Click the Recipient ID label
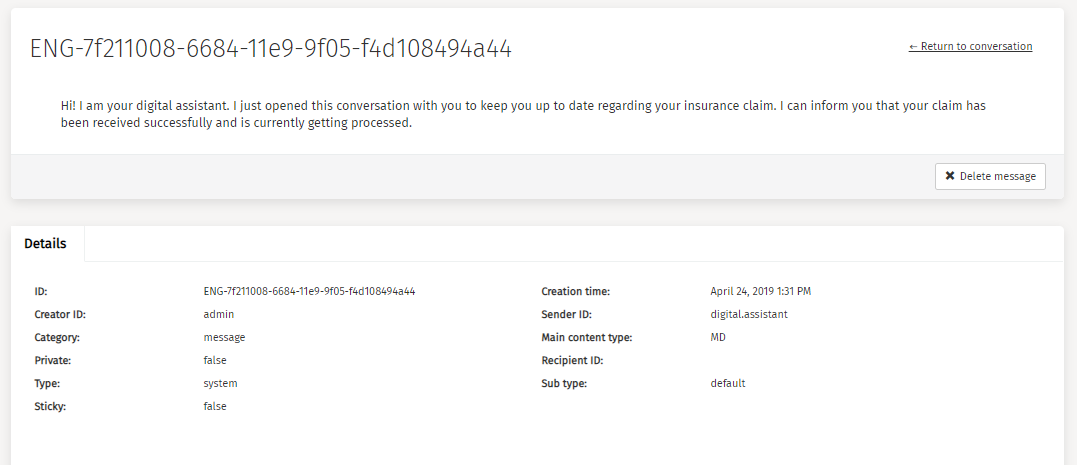Screen dimensions: 1077x465 (x=574, y=361)
